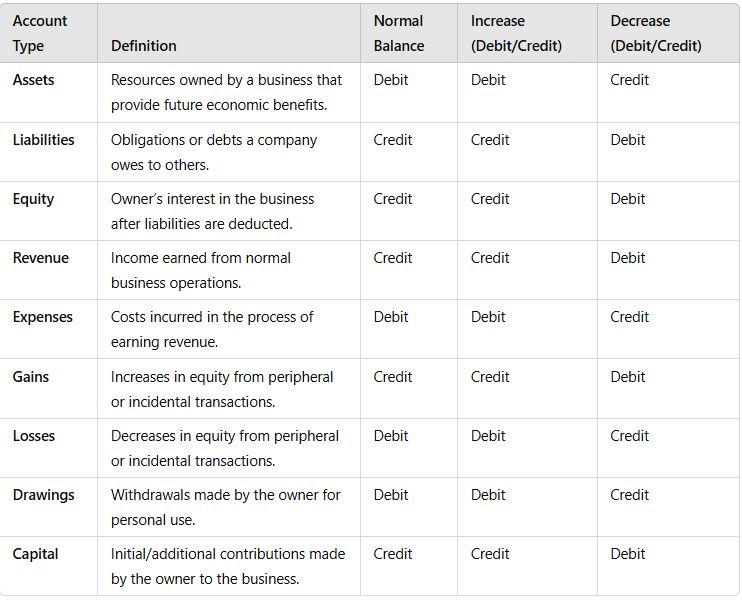Click the Increase (Debit/Credit) column header
Screen dimensions: 742x600
click(x=516, y=33)
